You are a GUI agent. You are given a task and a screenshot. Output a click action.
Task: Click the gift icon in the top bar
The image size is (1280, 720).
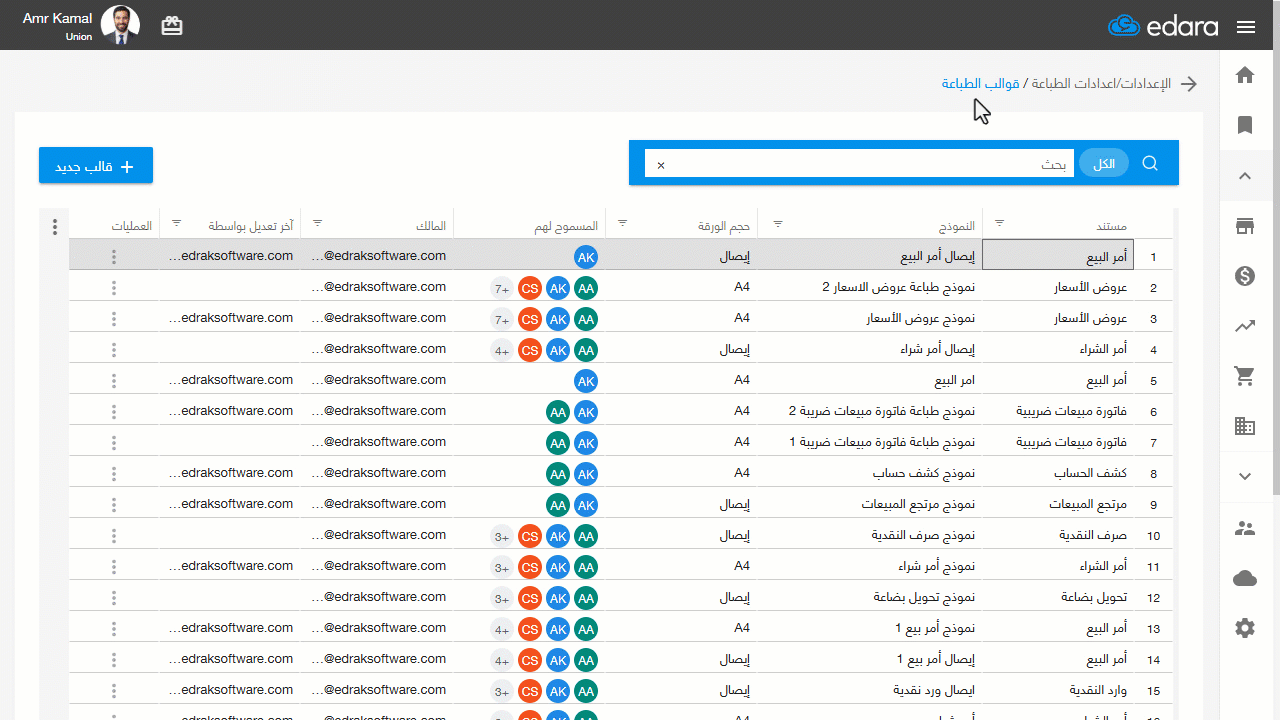click(172, 26)
